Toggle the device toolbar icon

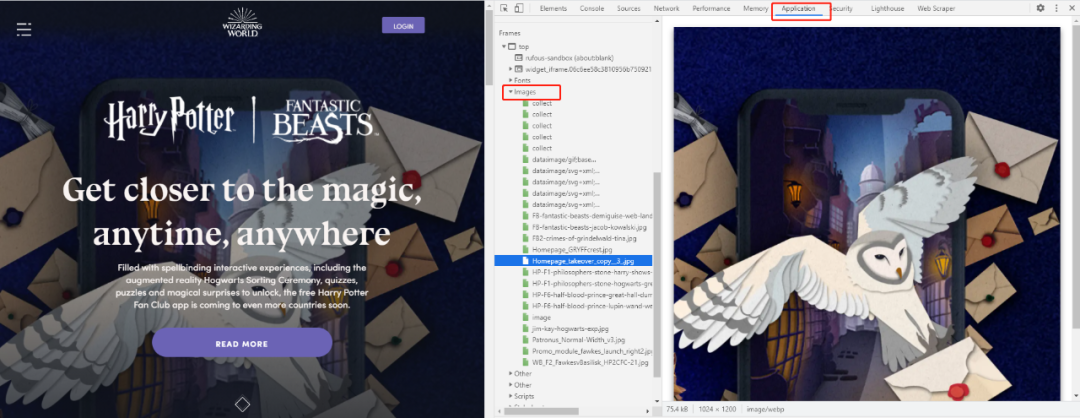point(519,8)
